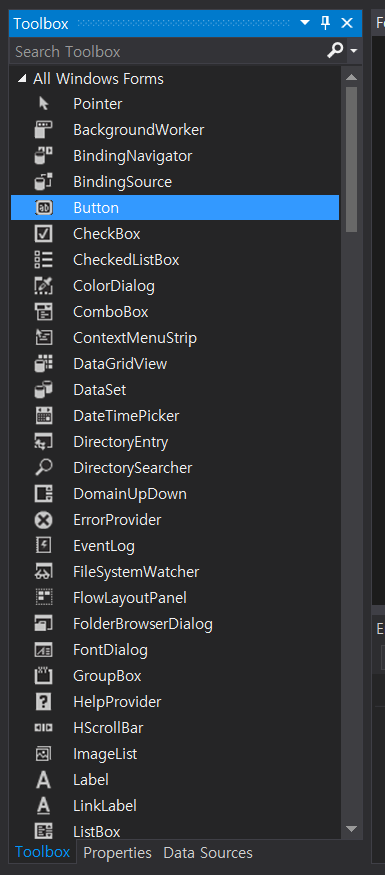The height and width of the screenshot is (875, 385).
Task: Click the BackgroundWorker component icon
Action: [x=44, y=130]
